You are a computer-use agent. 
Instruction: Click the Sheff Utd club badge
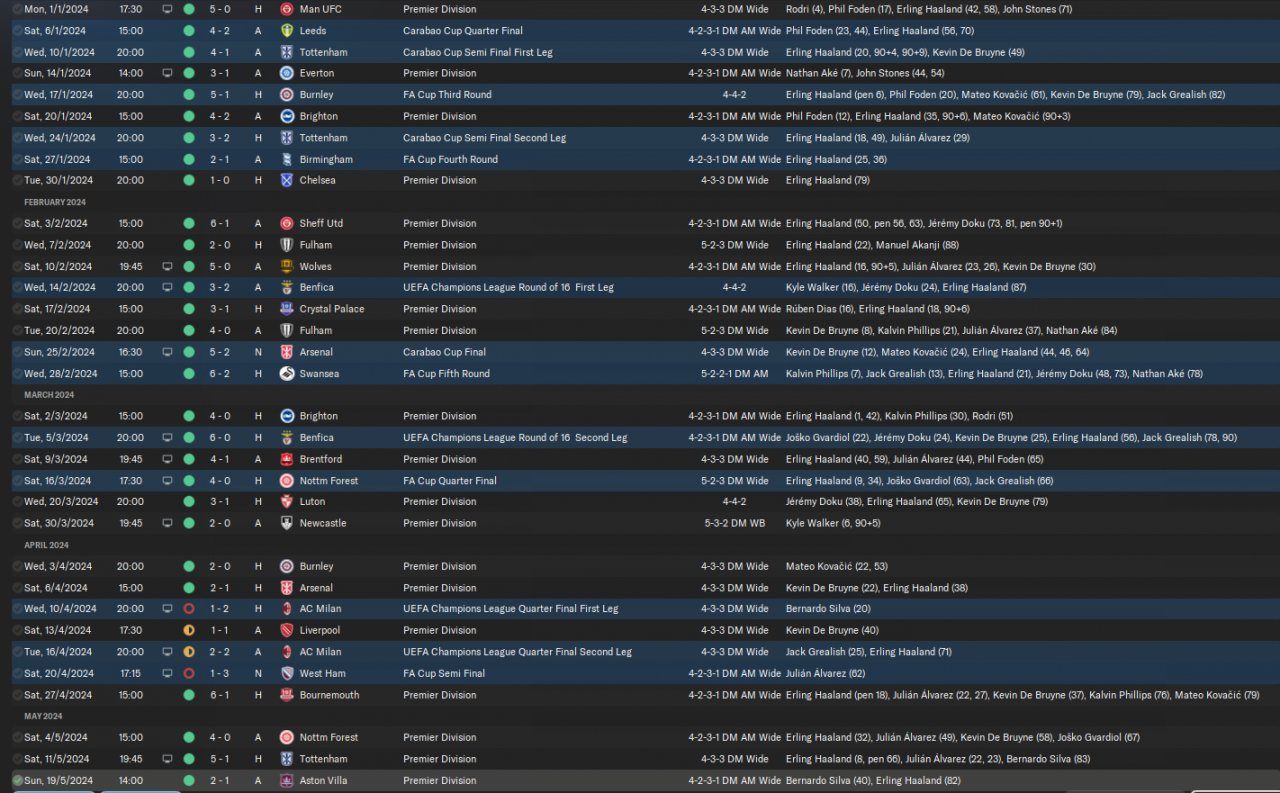(287, 223)
